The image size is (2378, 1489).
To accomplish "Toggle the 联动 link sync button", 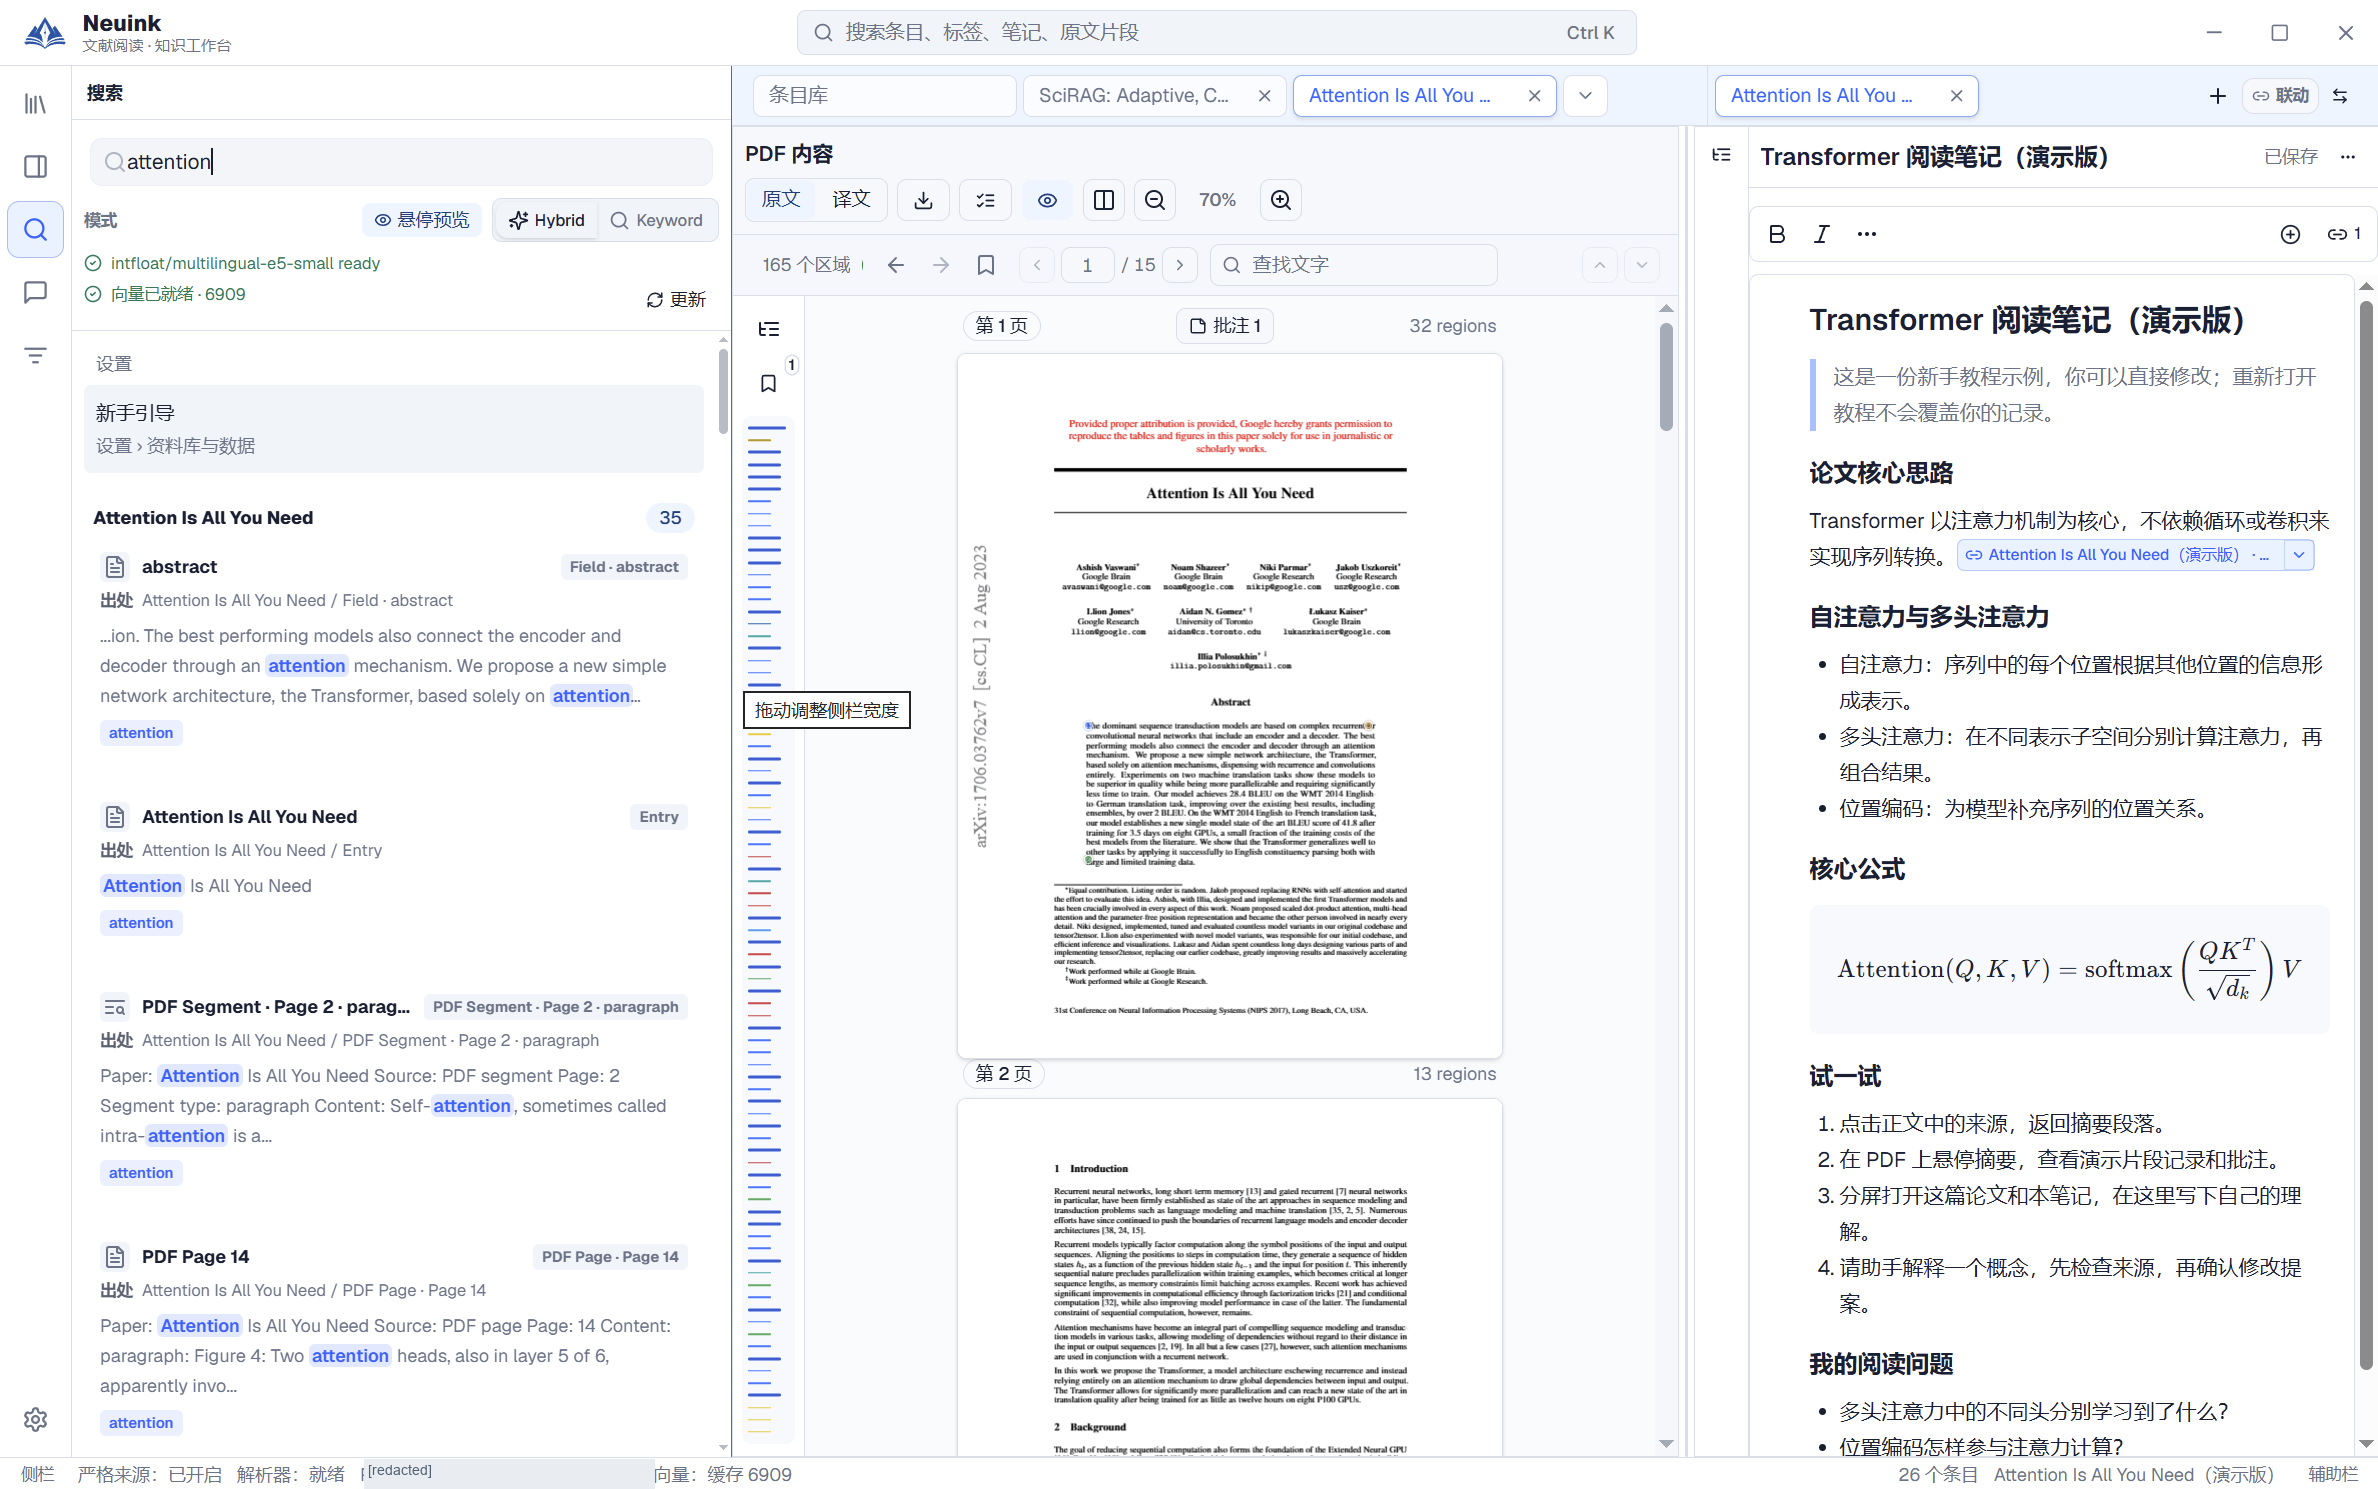I will click(x=2280, y=96).
